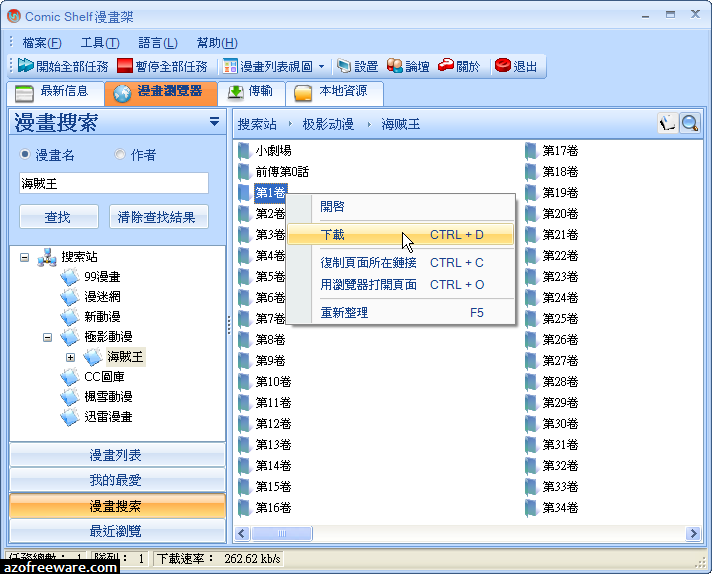
Task: Select 99漫畫 site in tree
Action: [x=102, y=277]
